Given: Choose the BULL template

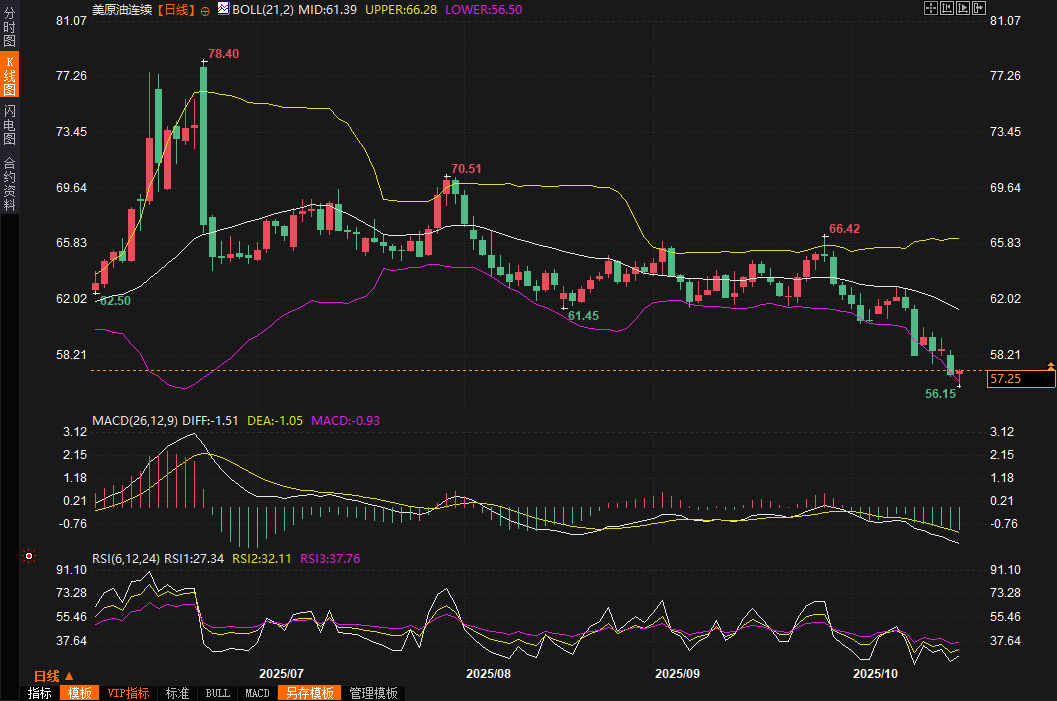Looking at the screenshot, I should coord(218,693).
